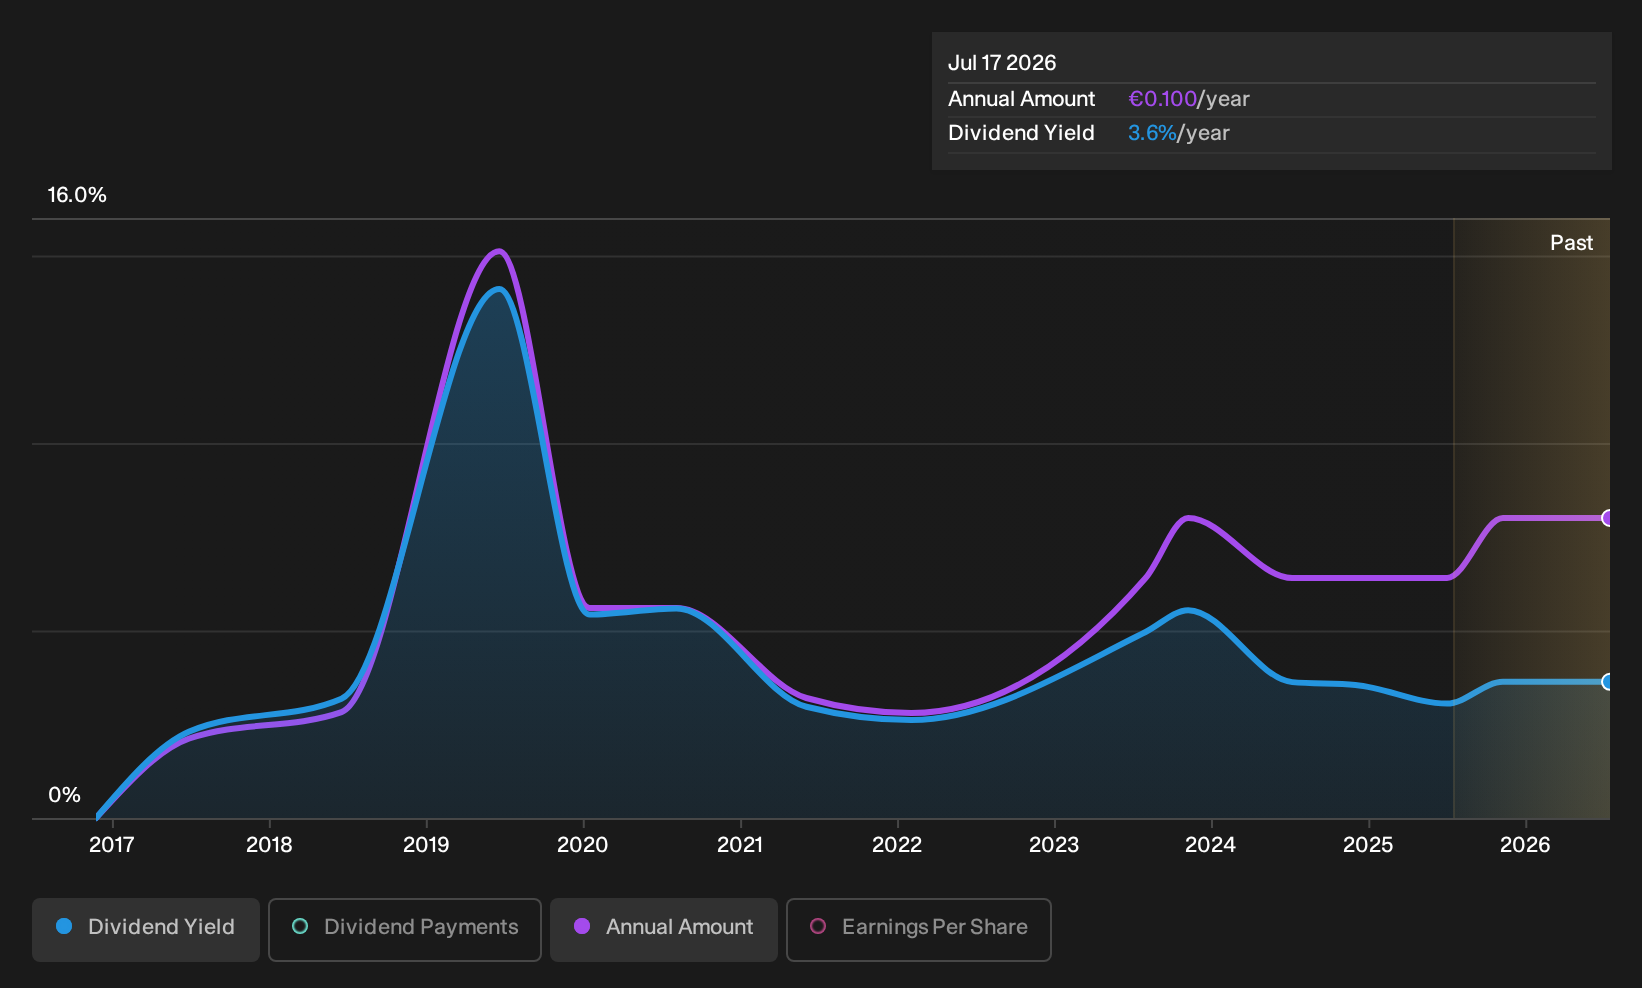Click blue Dividend Yield endpoint marker

[1607, 682]
